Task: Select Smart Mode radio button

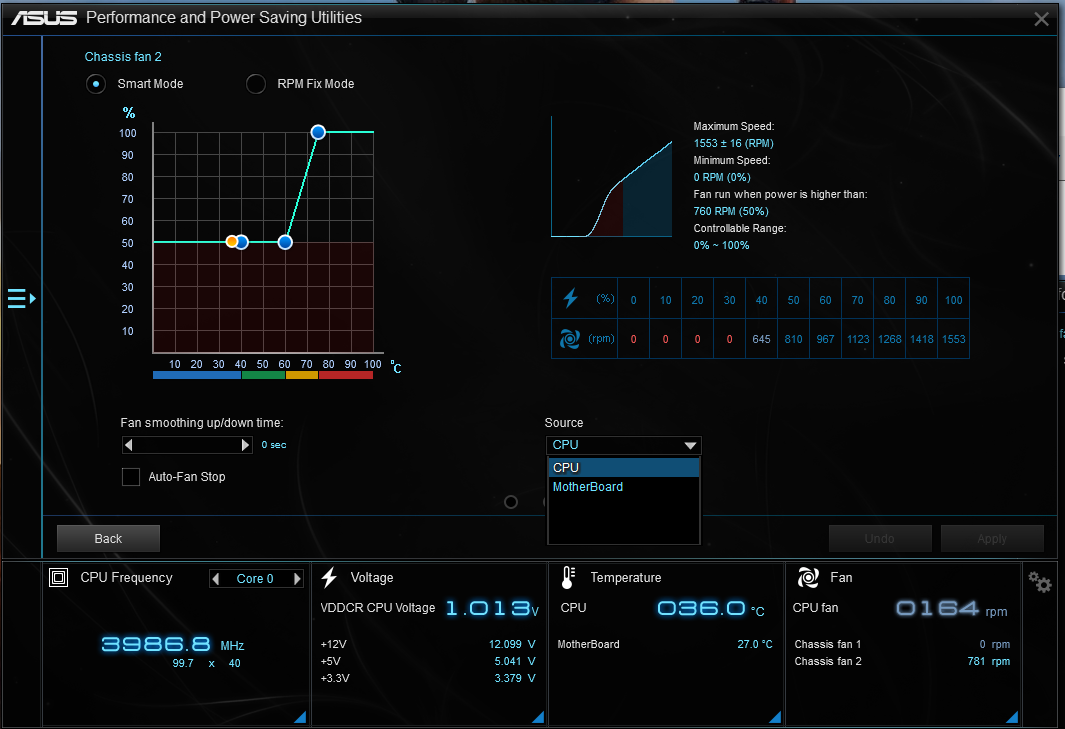Action: coord(96,84)
